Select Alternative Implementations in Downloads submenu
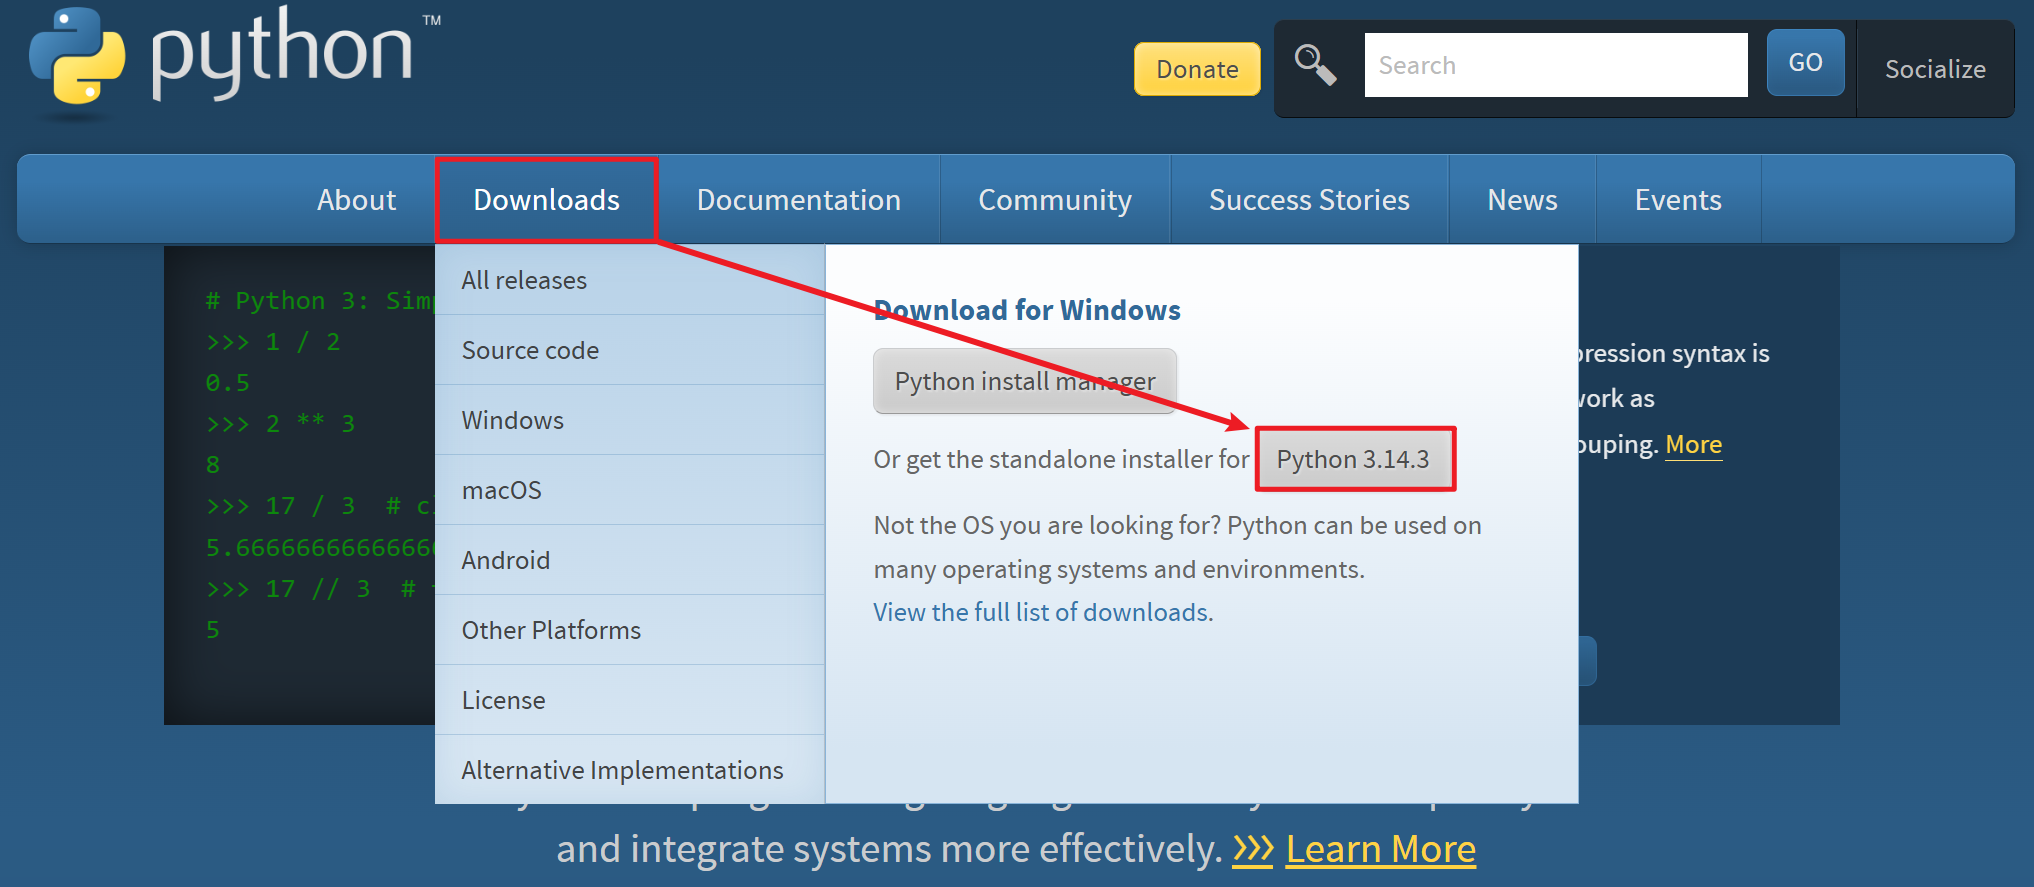Screen dimensions: 2034x887 (x=630, y=770)
